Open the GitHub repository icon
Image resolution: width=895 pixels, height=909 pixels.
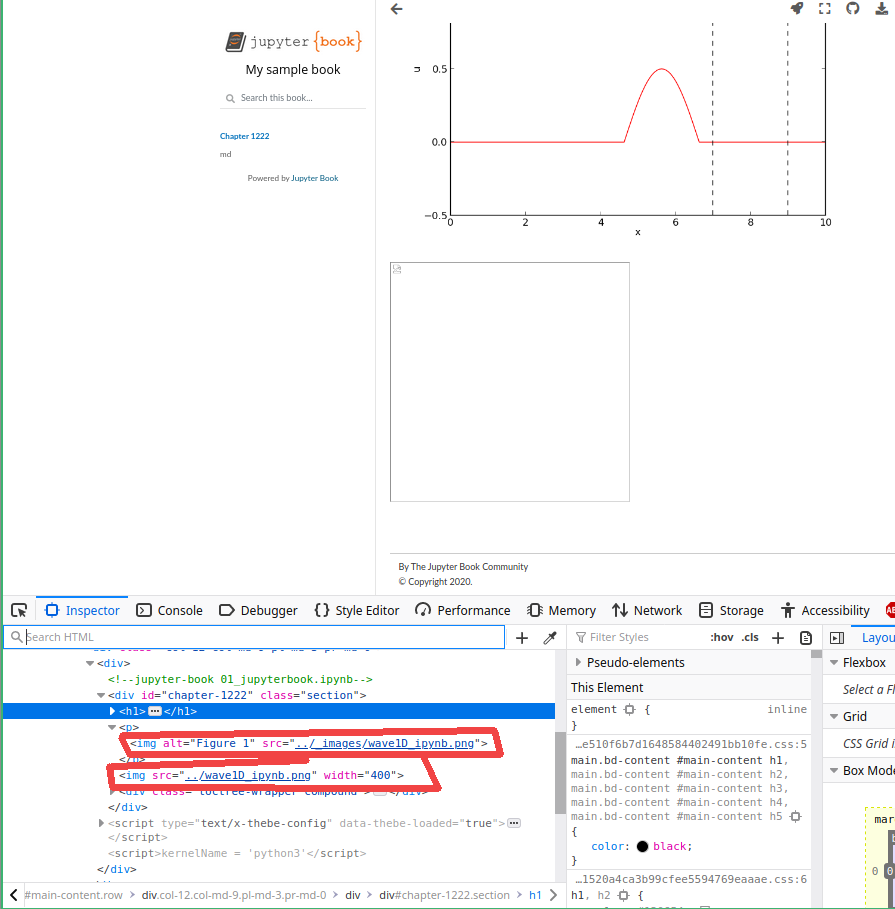[x=851, y=9]
